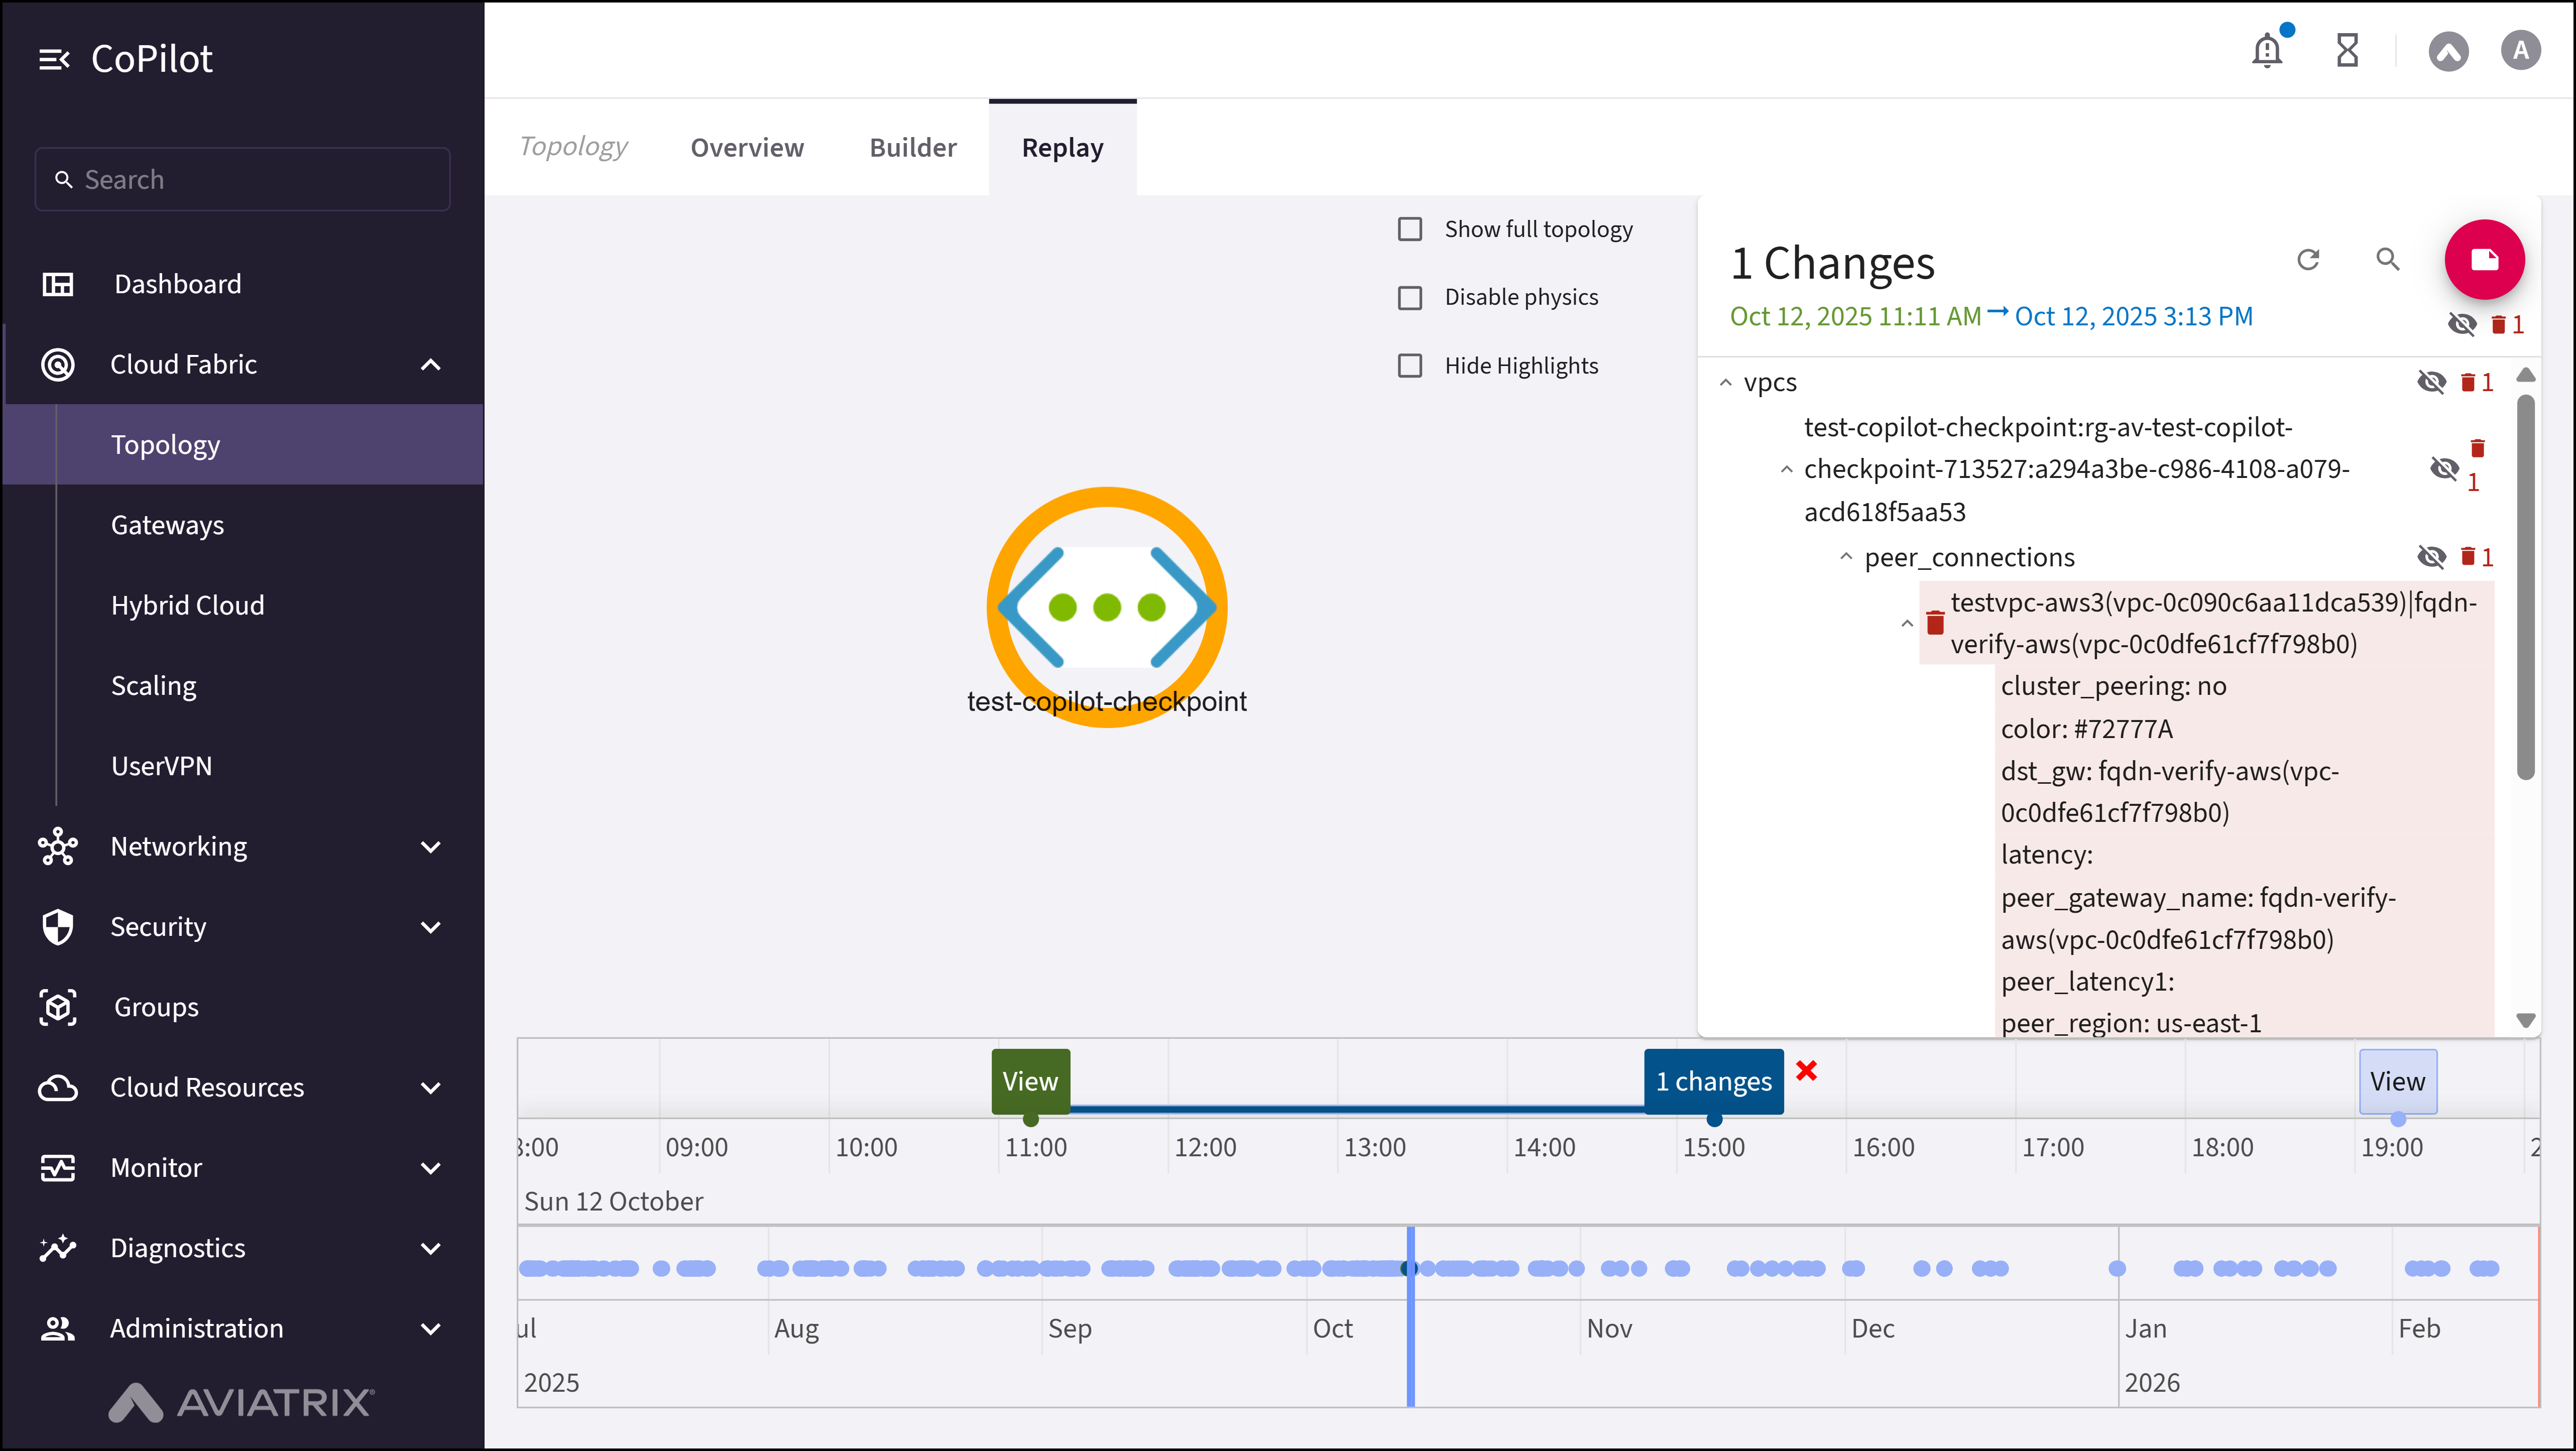Click the sidebar collapse menu icon
This screenshot has width=2576, height=1451.
pos(54,60)
